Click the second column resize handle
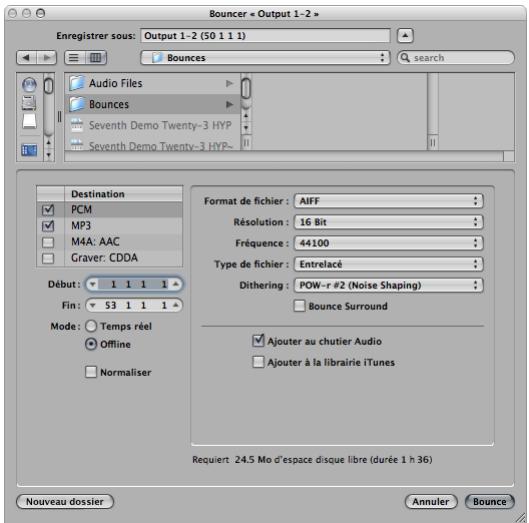 point(433,143)
